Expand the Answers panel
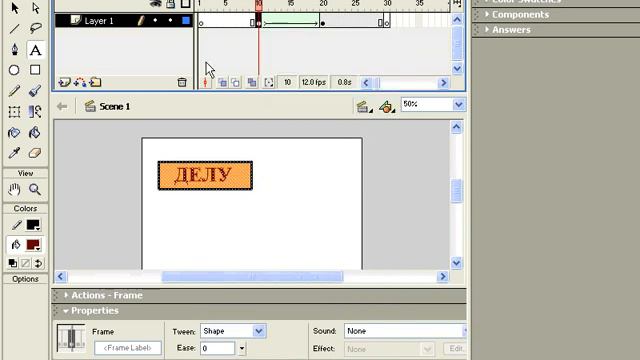 coord(487,29)
